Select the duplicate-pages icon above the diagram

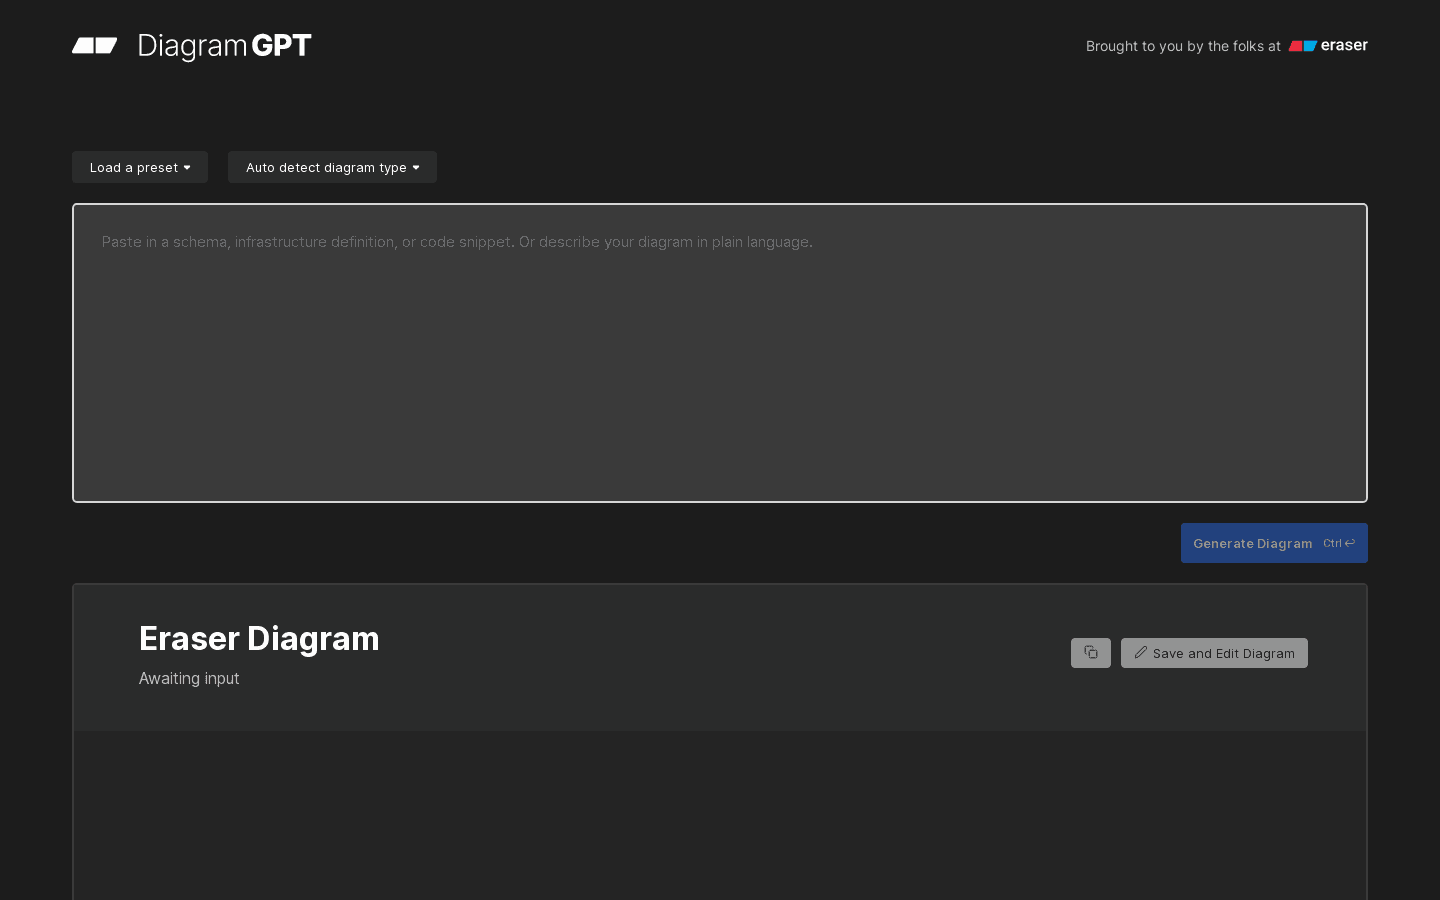click(x=1091, y=653)
